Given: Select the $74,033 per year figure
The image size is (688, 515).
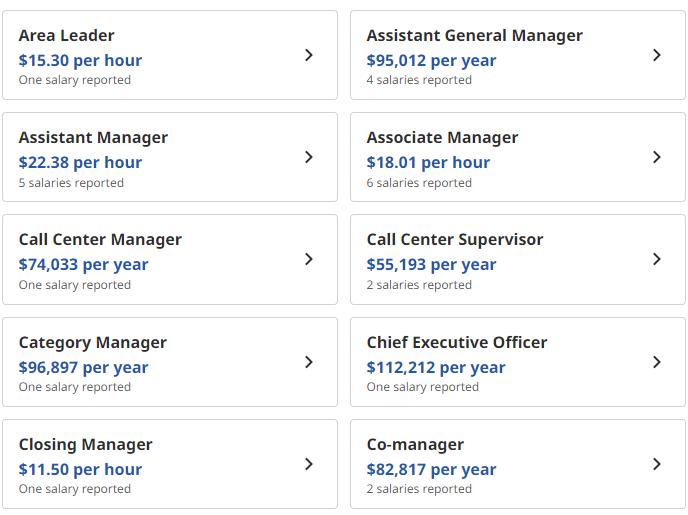Looking at the screenshot, I should (83, 265).
